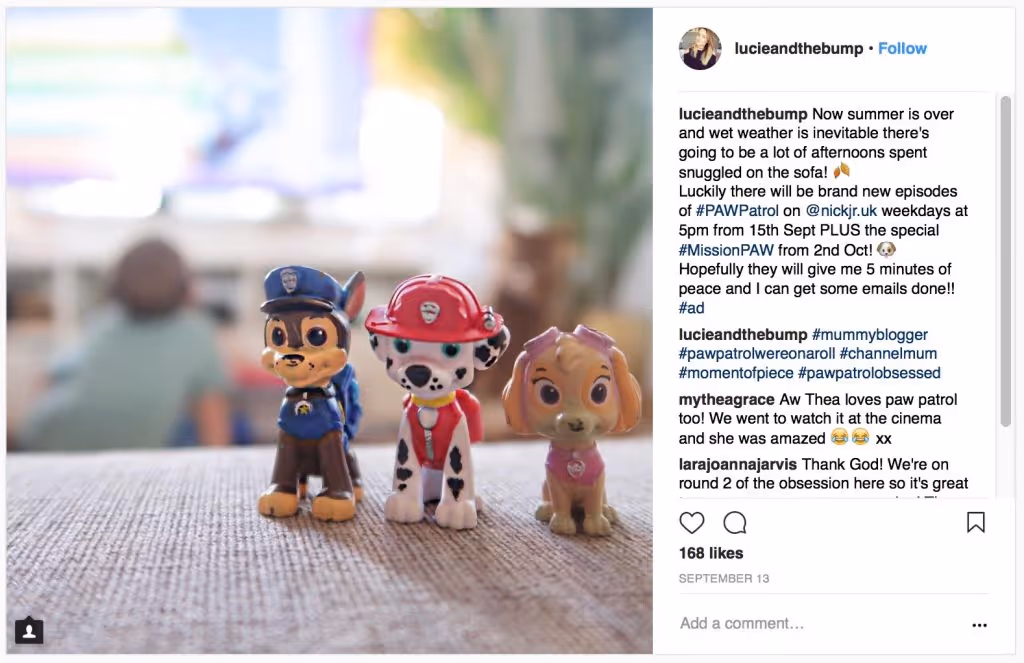View commenter mytheagrace's profile
Viewport: 1024px width, 663px height.
pos(726,399)
